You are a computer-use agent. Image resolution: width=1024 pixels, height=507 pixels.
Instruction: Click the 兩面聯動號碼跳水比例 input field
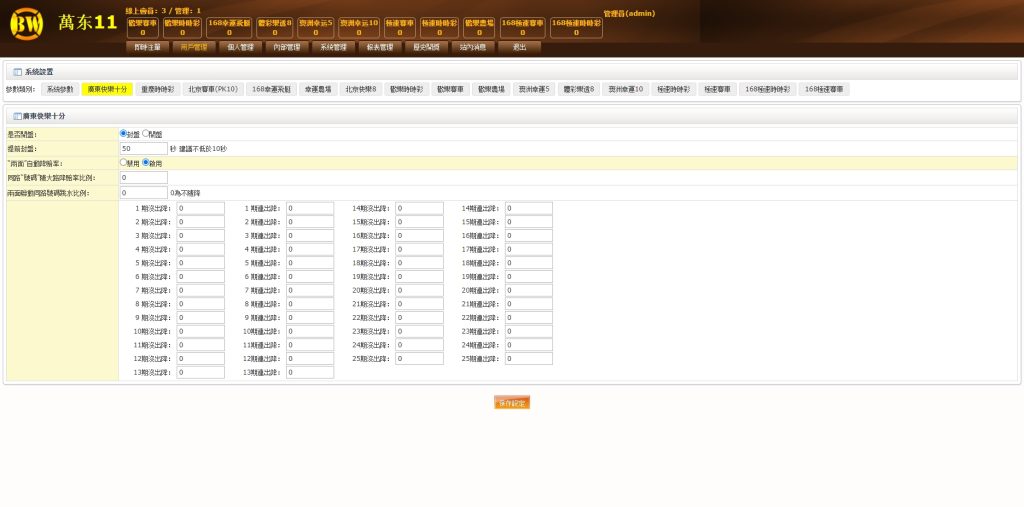pos(144,193)
